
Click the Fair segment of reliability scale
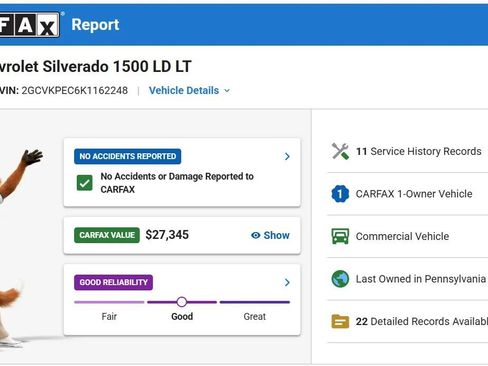109,302
